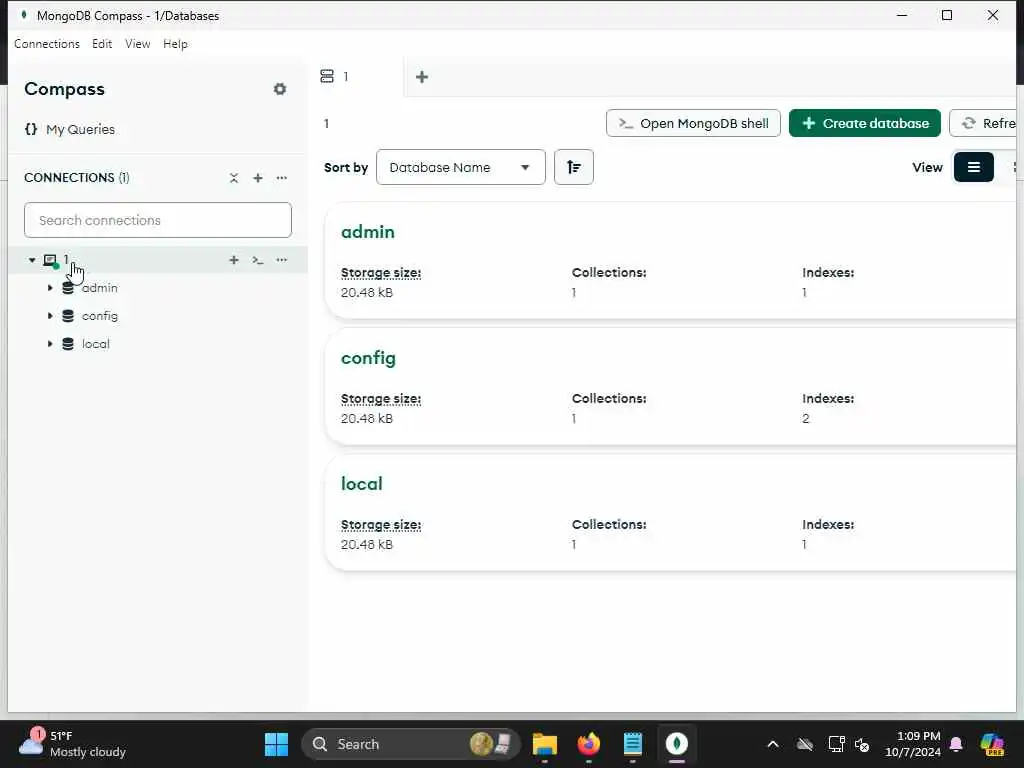
Task: Click config database cylinder icon in sidebar
Action: click(68, 316)
